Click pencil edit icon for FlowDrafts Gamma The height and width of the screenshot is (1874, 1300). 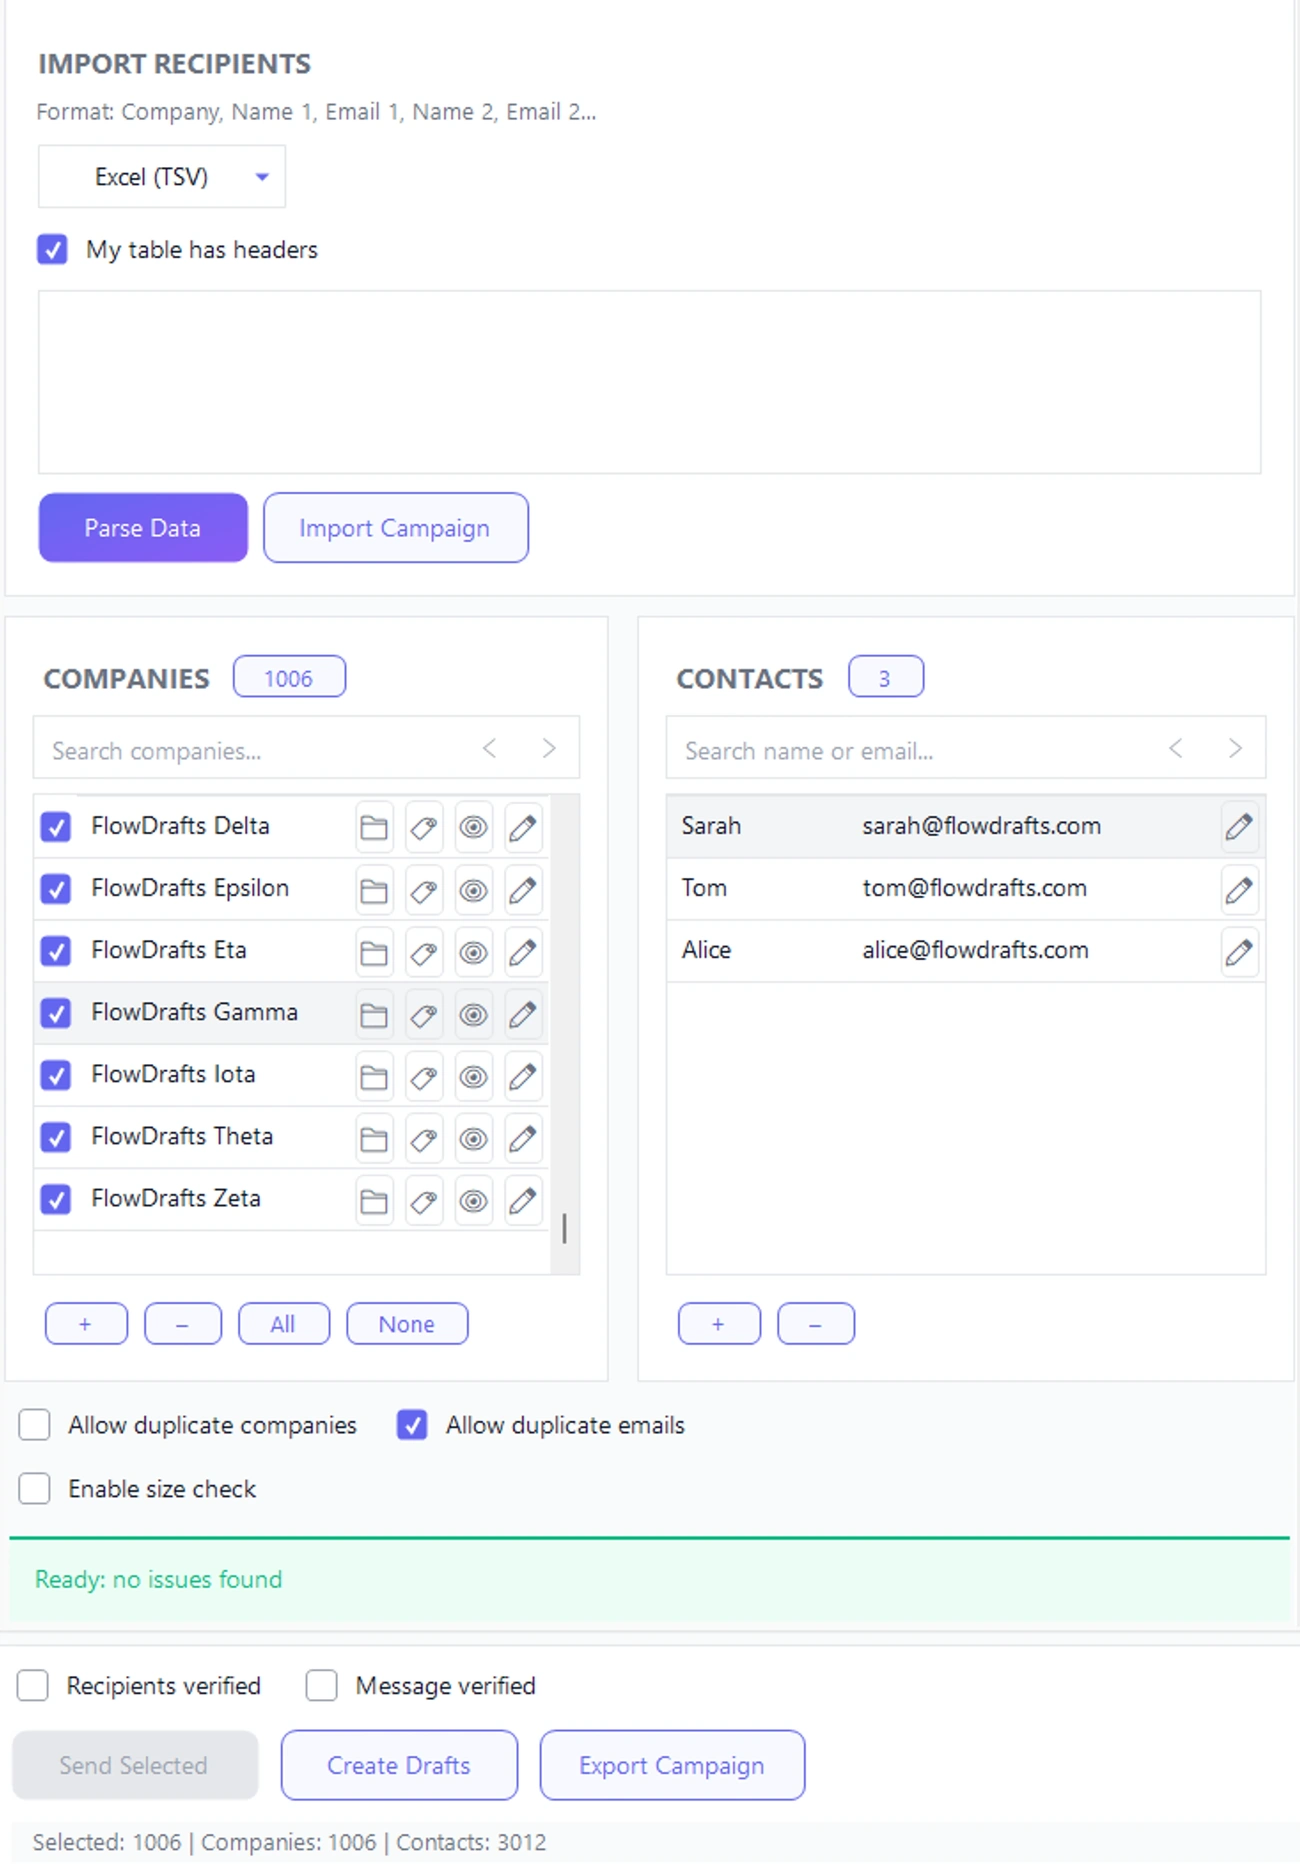522,1014
